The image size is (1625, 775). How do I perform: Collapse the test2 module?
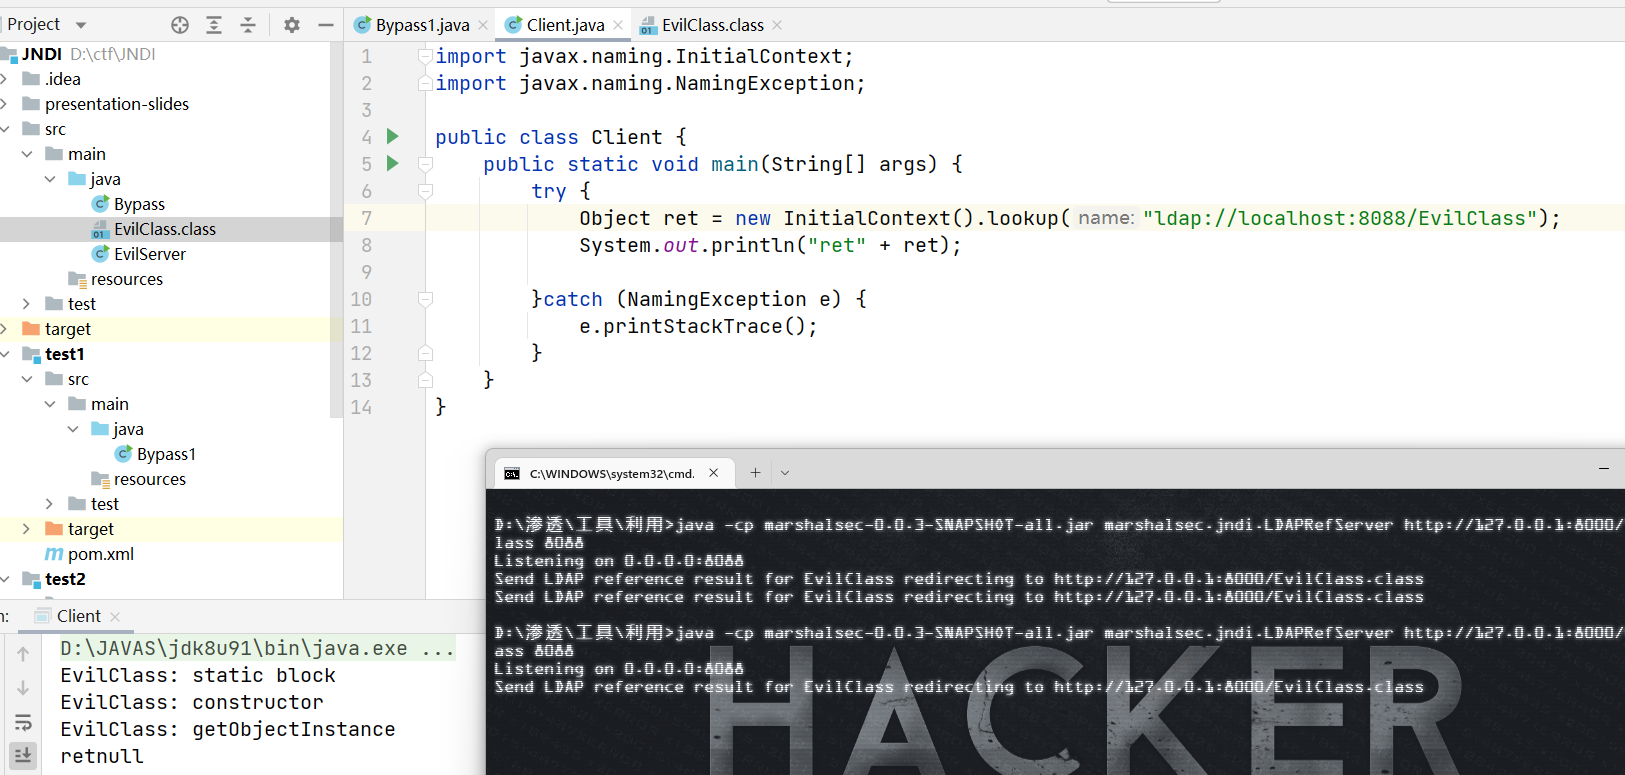click(x=4, y=579)
